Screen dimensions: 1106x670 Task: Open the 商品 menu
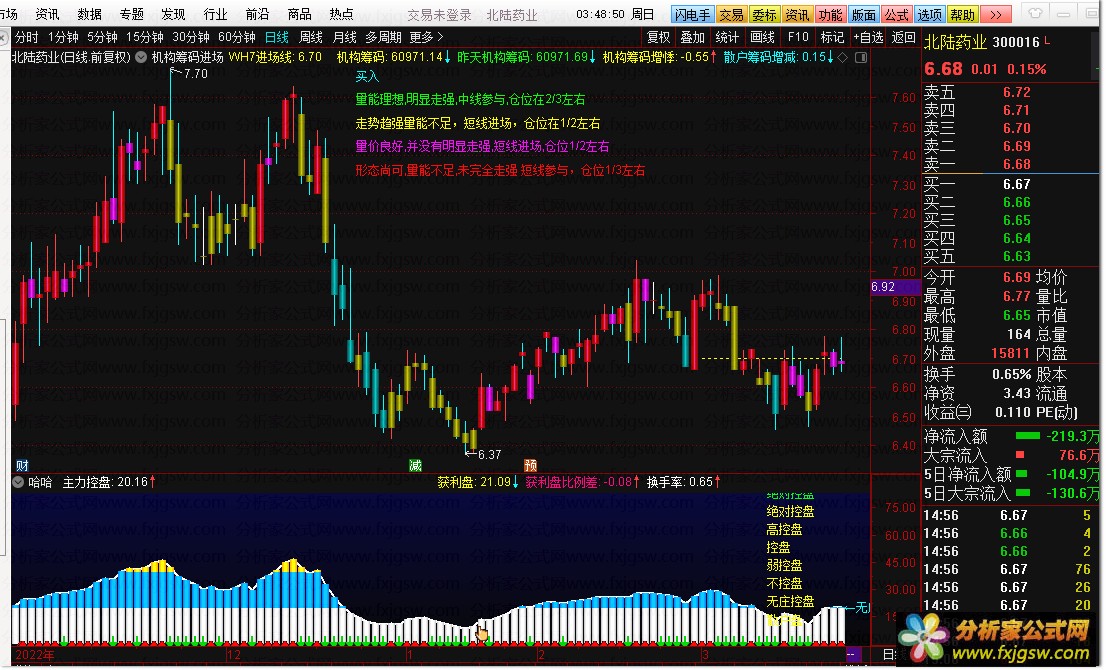299,14
